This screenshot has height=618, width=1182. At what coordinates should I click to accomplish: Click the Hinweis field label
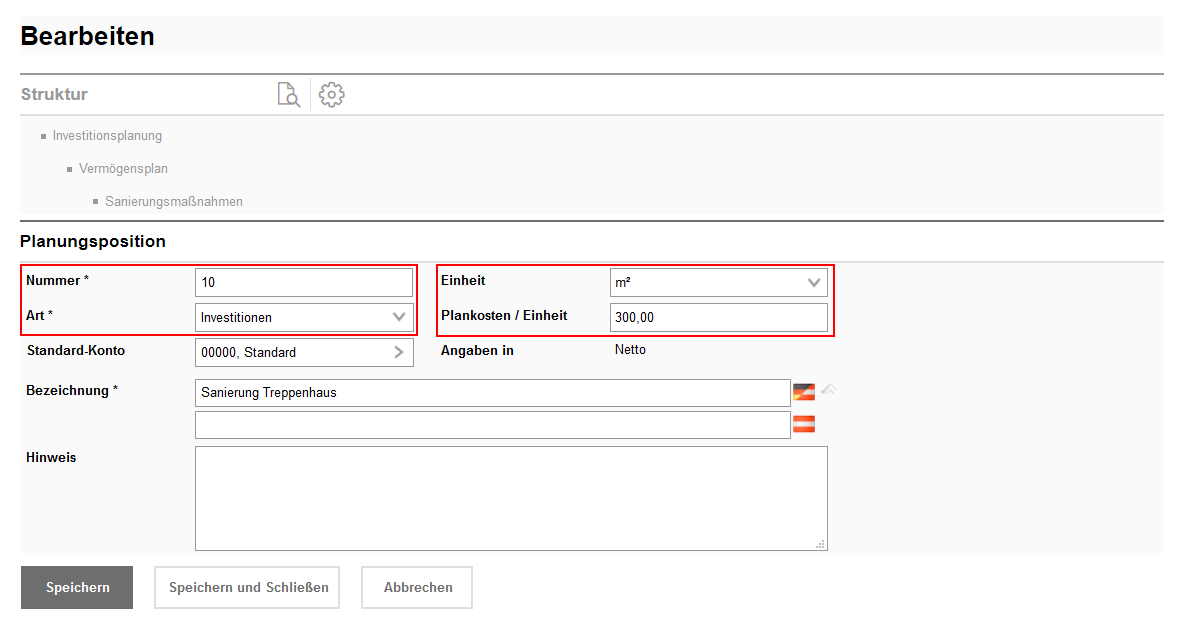click(x=51, y=457)
